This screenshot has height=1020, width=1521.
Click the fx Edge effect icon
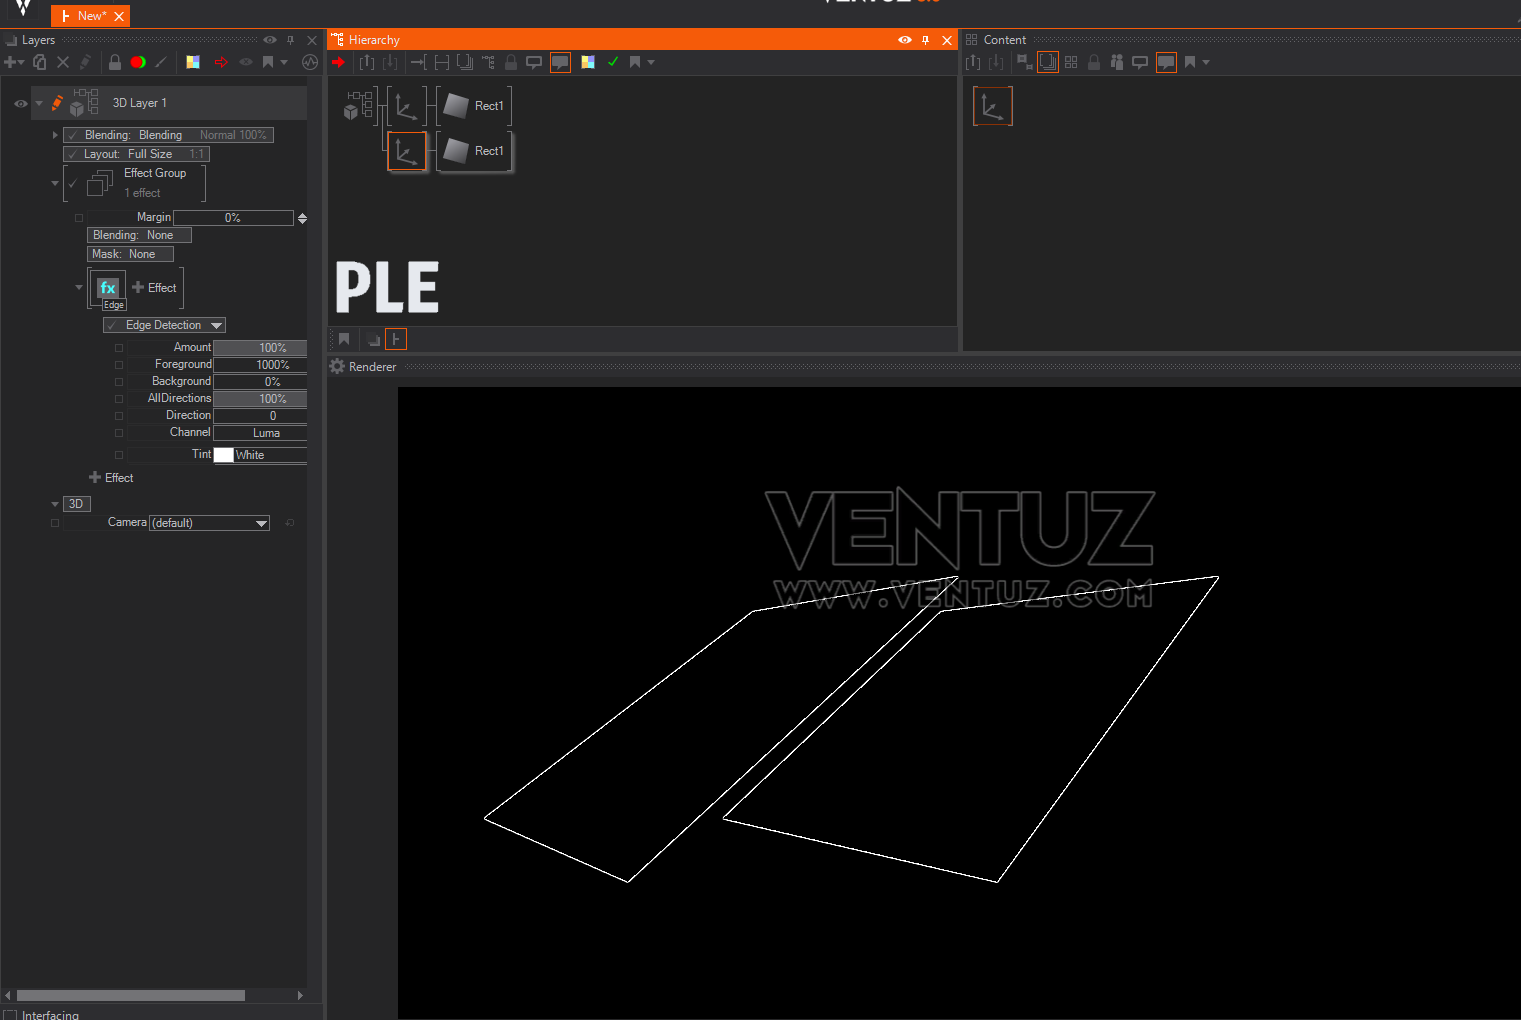108,289
